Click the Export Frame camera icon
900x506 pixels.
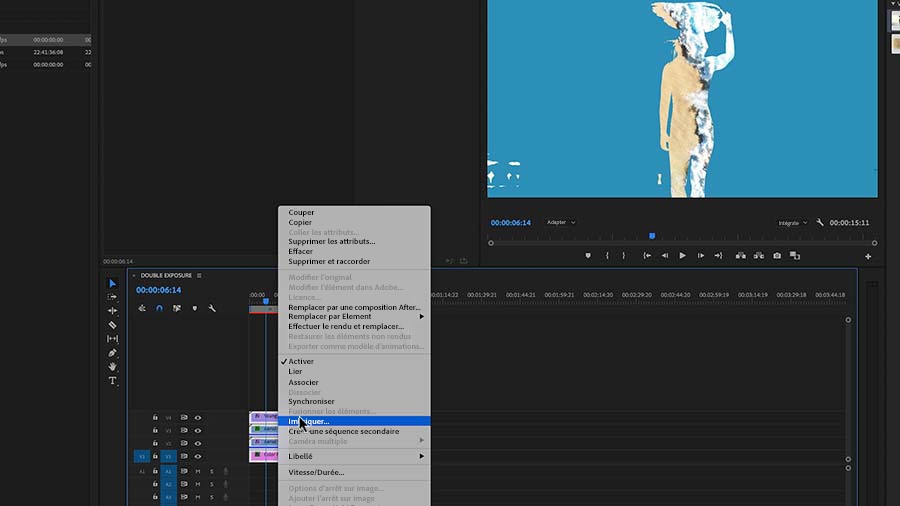click(x=777, y=256)
